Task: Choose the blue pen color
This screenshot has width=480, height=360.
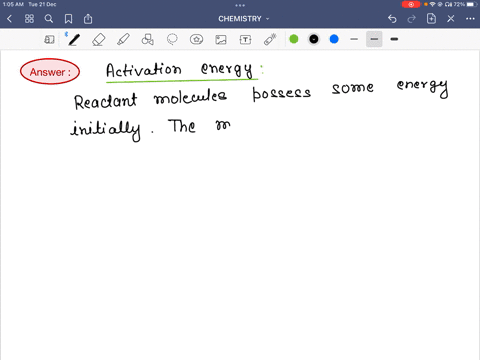Action: tap(334, 39)
